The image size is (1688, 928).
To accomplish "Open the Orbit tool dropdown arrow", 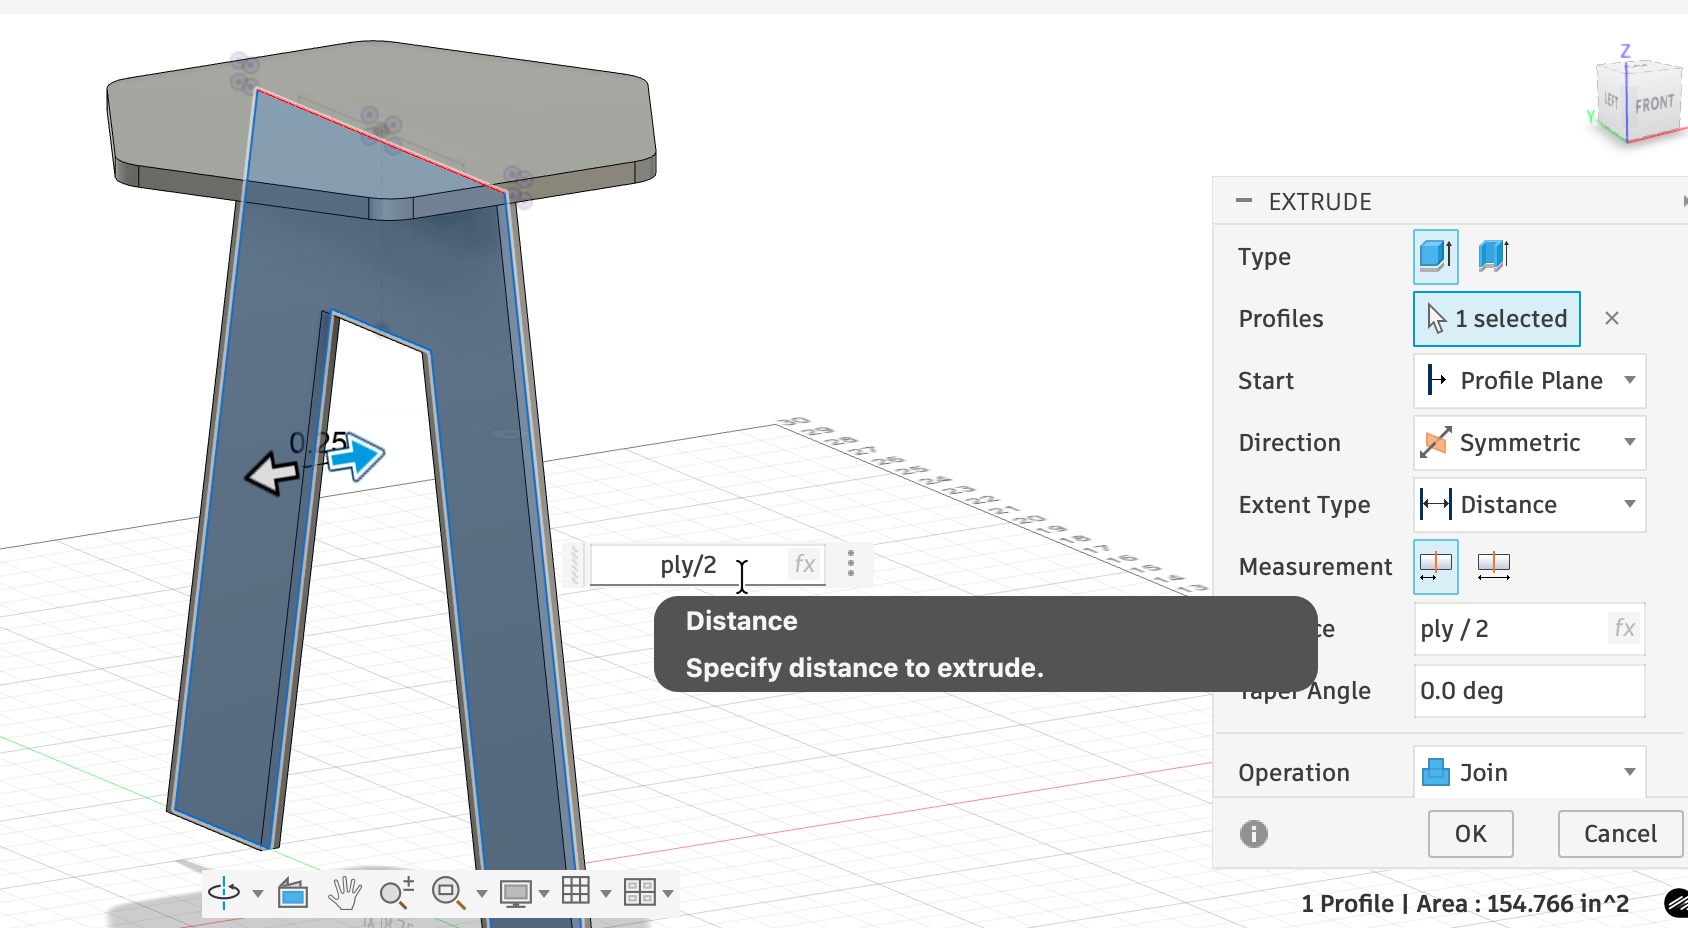I will (x=258, y=893).
